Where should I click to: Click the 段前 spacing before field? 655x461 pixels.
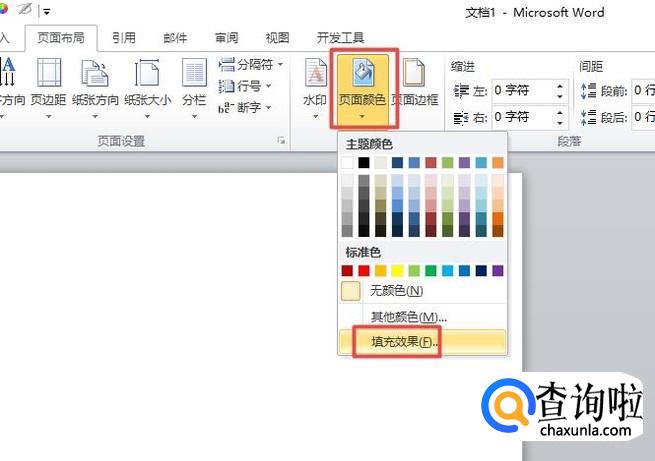point(643,90)
